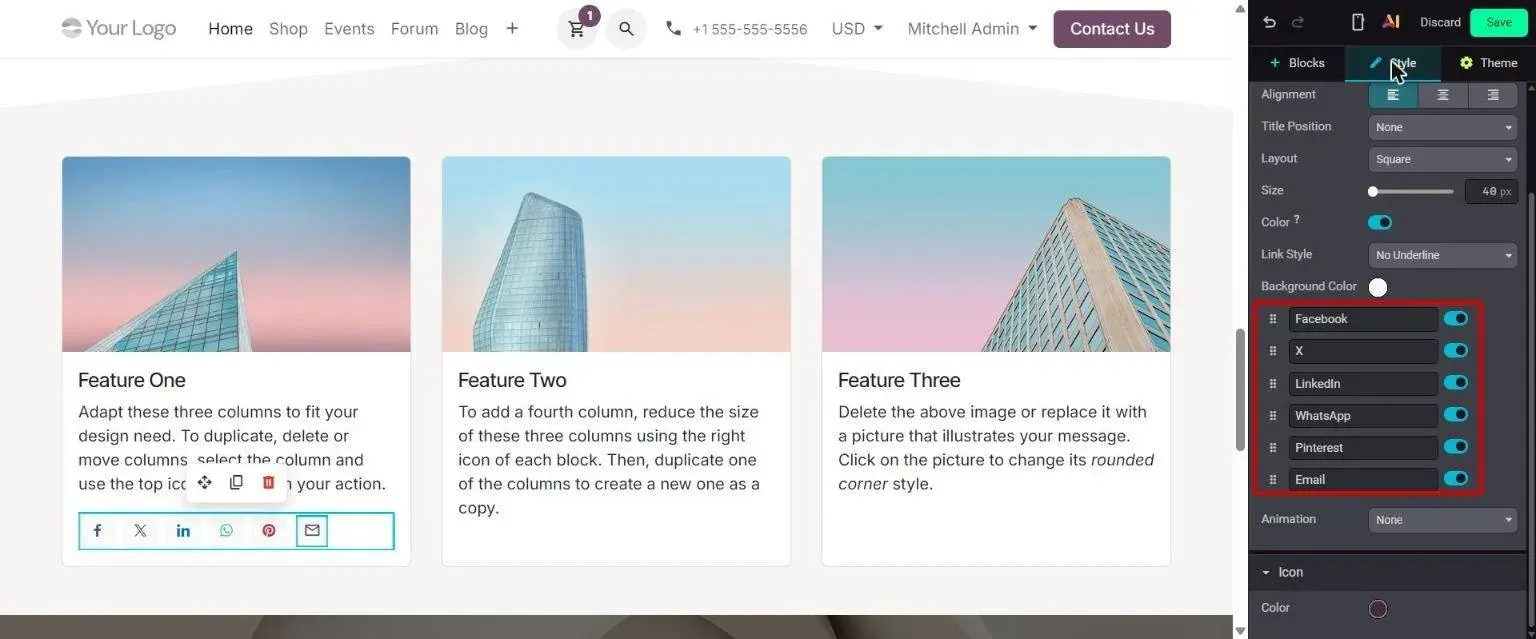1536x639 pixels.
Task: Disable the Facebook toggle
Action: pyautogui.click(x=1456, y=319)
